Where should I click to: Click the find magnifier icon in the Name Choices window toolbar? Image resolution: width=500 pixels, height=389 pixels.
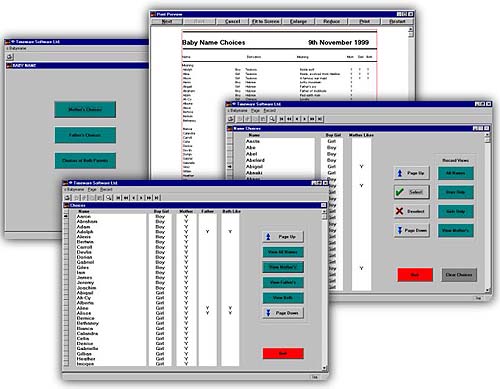click(272, 119)
